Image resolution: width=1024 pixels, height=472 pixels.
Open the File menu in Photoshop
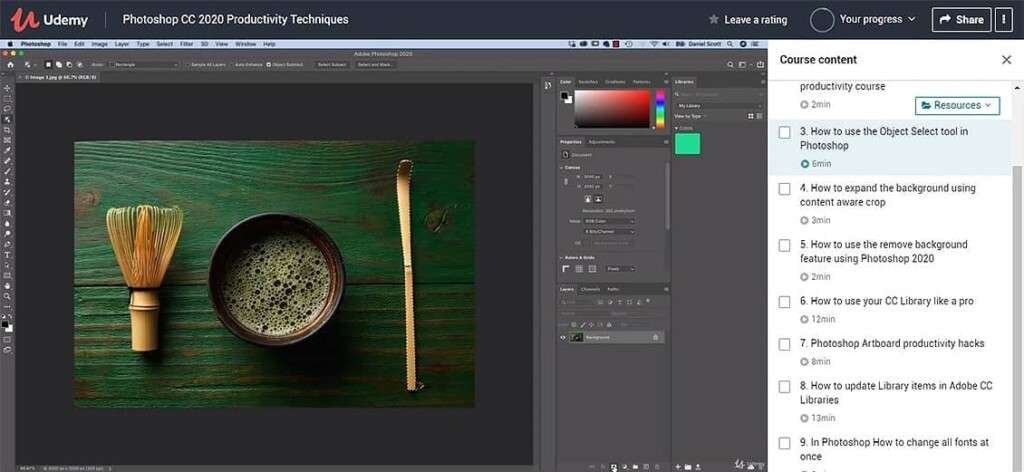coord(63,44)
